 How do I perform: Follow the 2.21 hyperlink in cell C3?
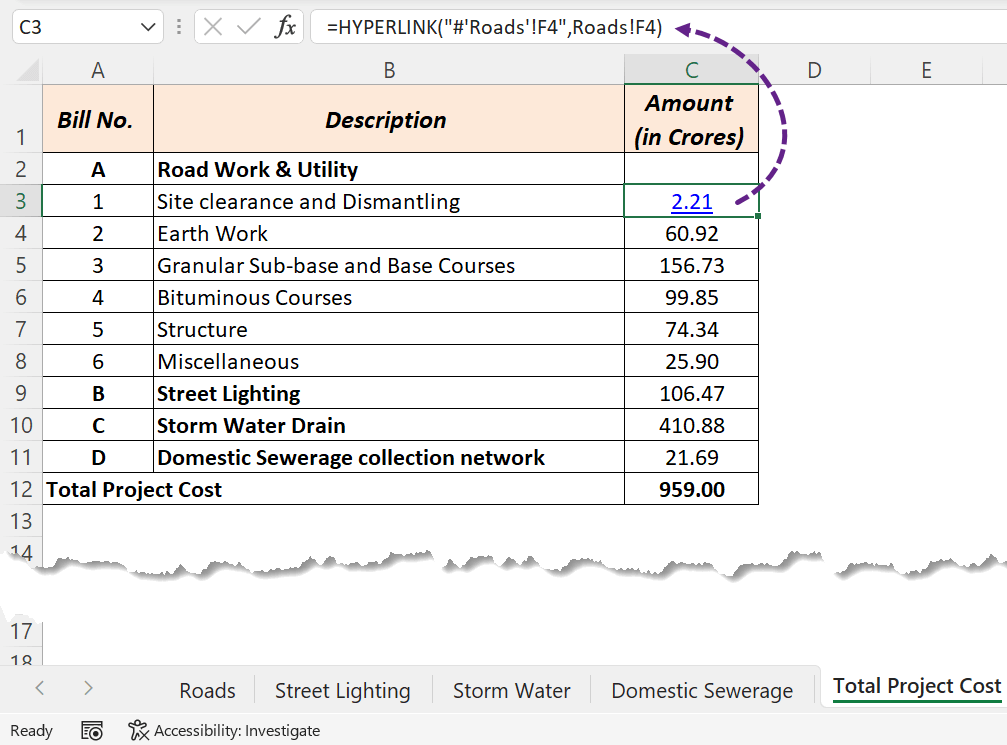tap(692, 202)
